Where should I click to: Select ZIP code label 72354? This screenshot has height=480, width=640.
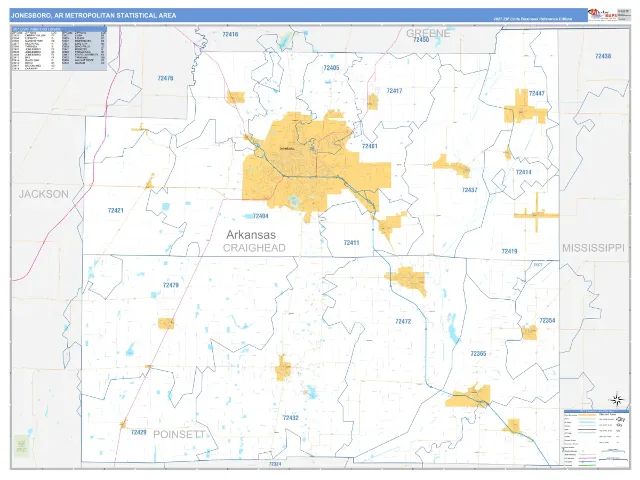(547, 321)
